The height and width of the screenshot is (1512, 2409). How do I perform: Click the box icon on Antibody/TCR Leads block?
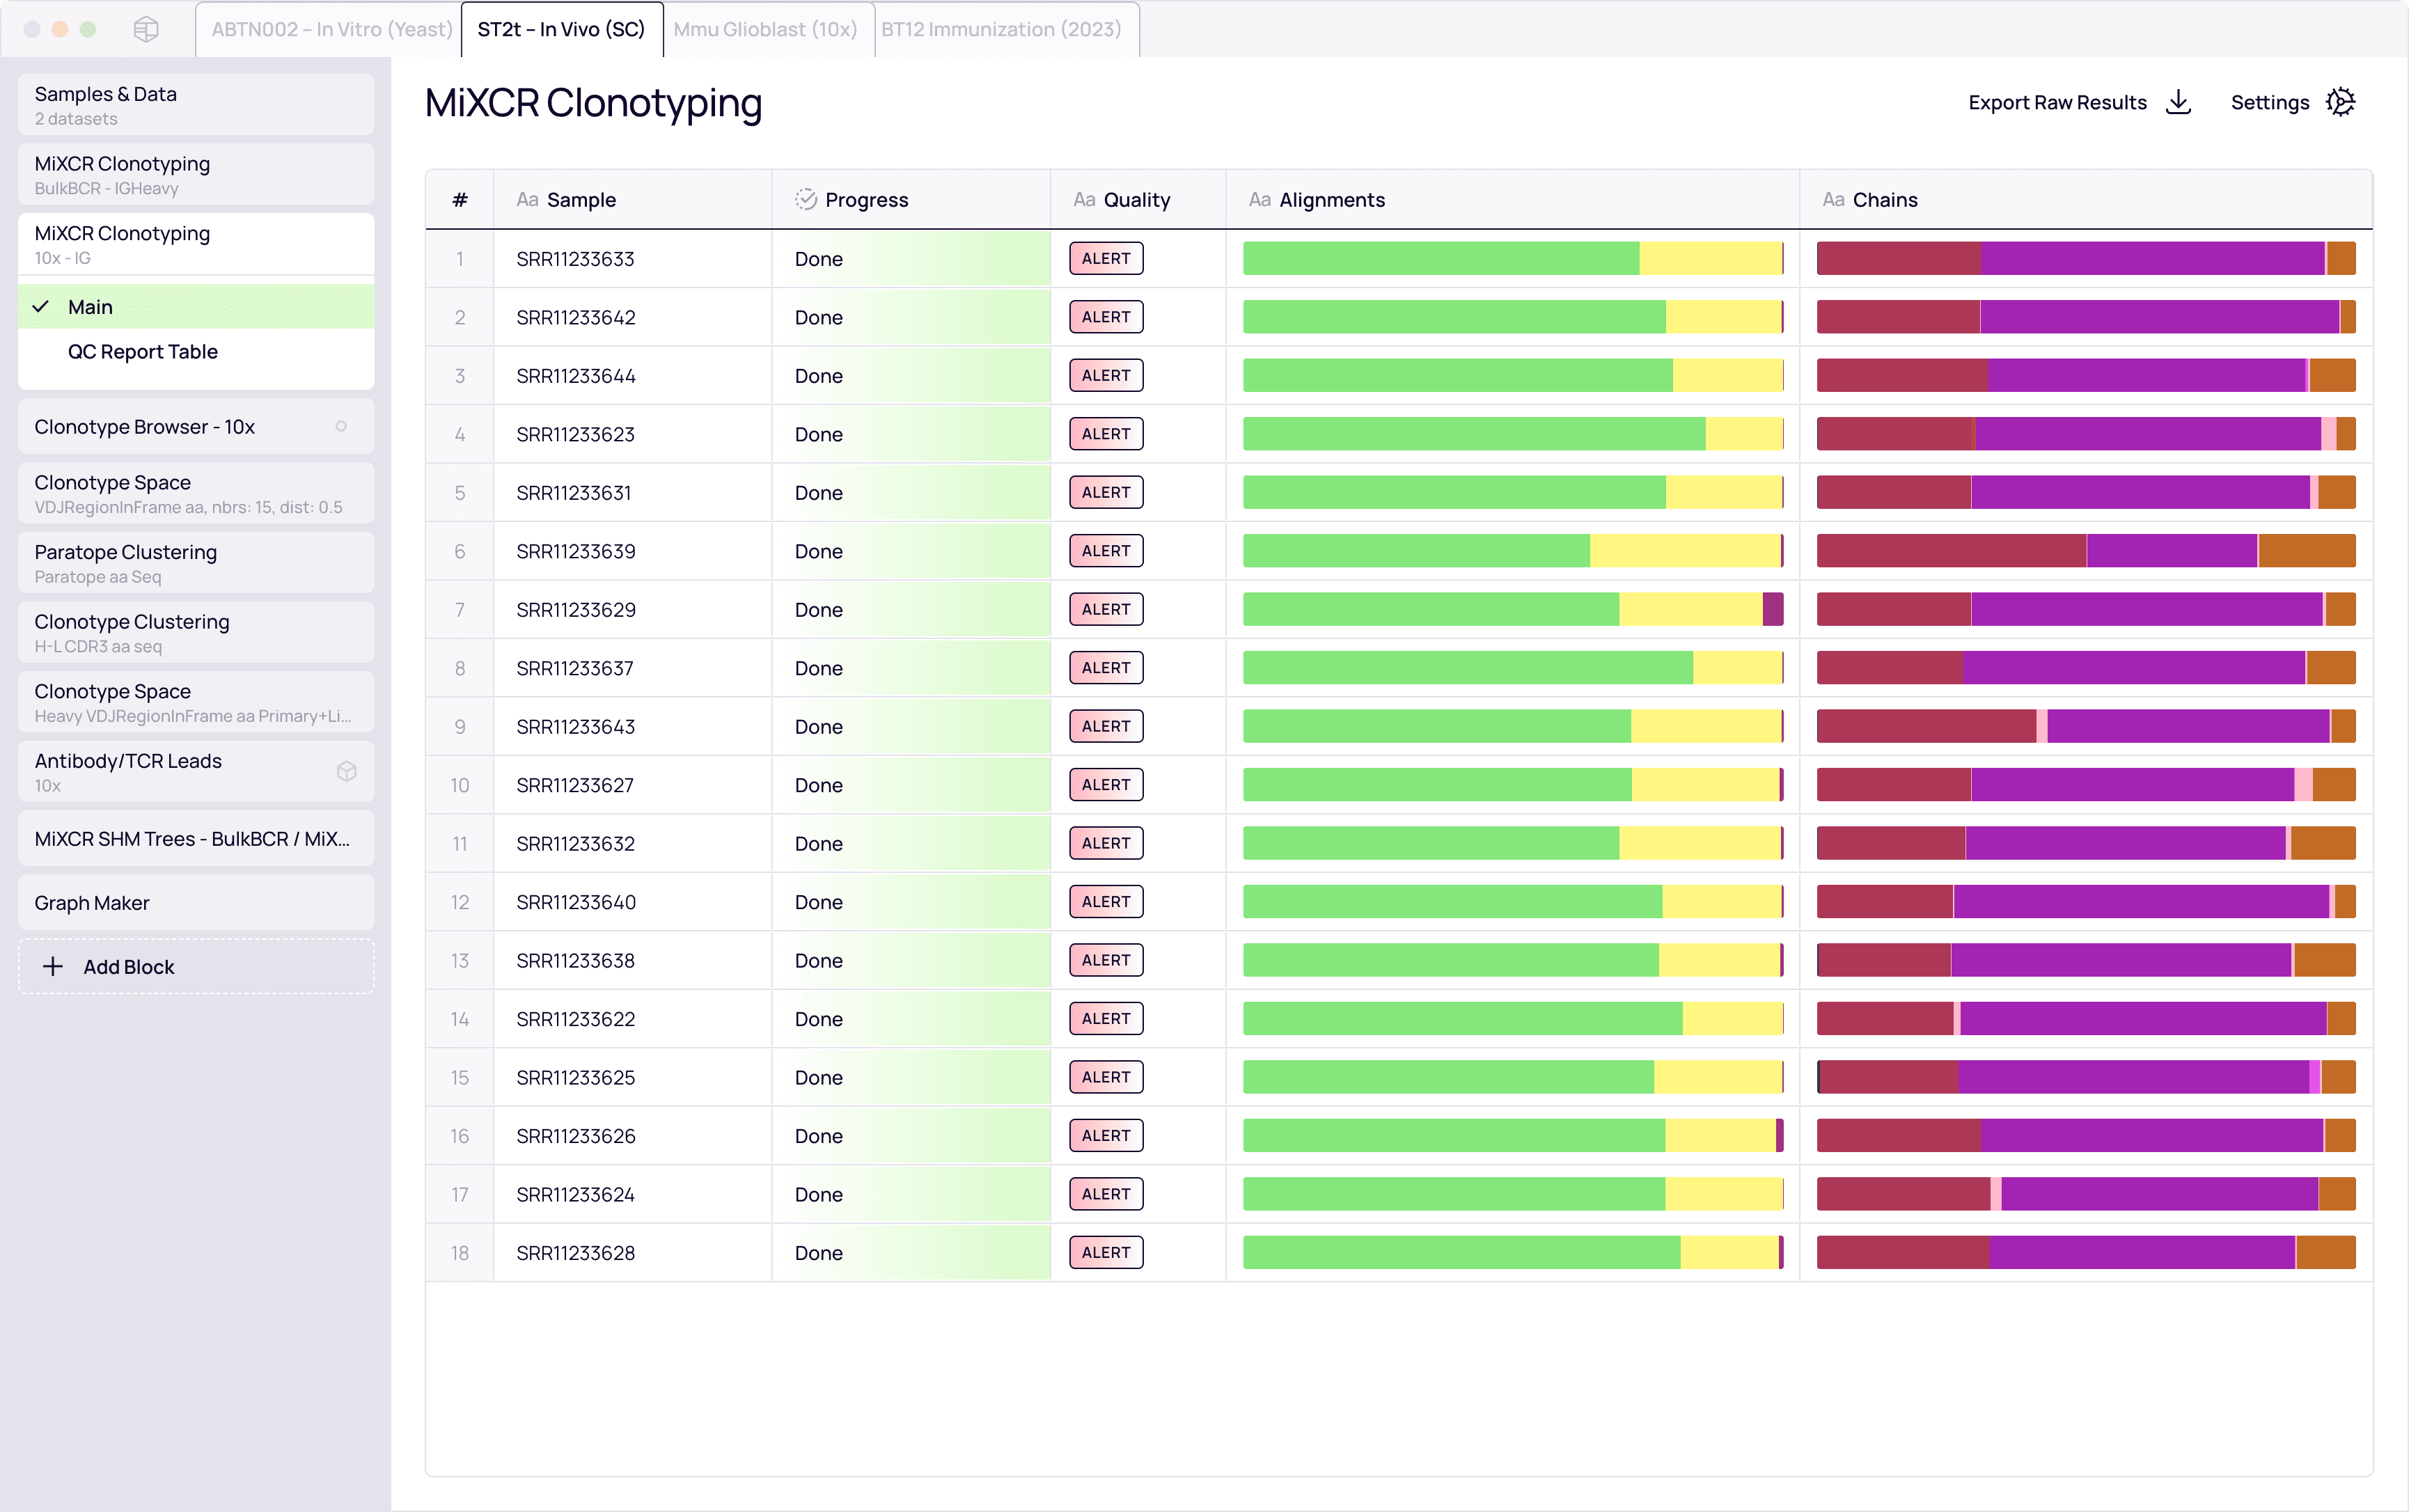tap(346, 772)
